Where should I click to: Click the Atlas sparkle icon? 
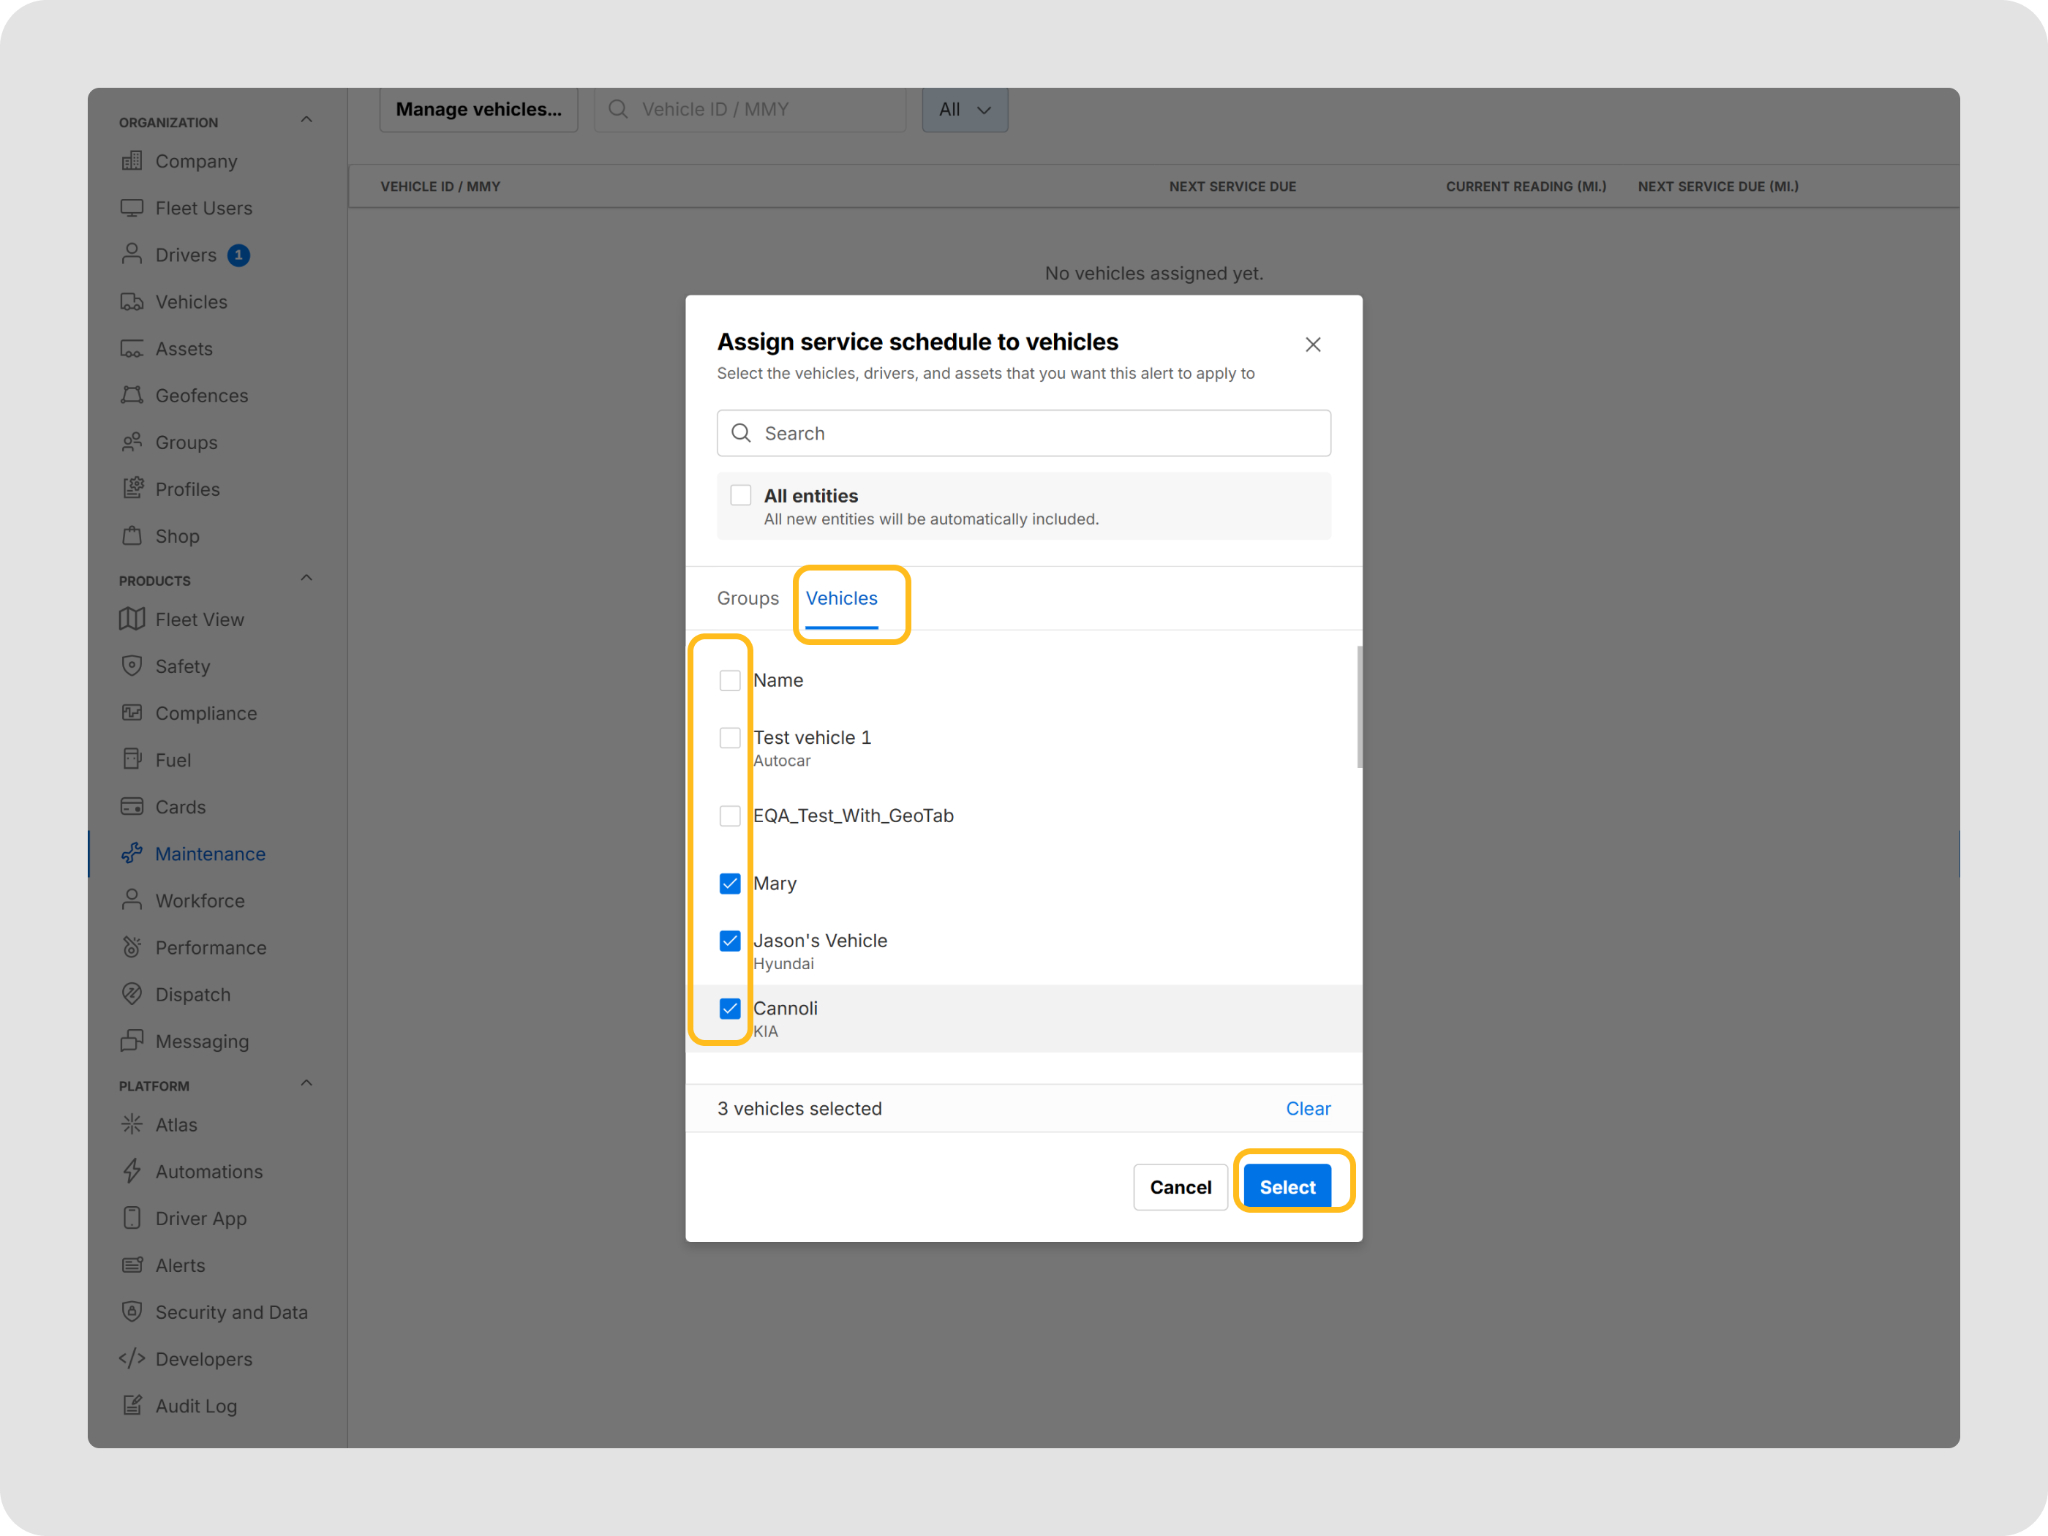[132, 1124]
